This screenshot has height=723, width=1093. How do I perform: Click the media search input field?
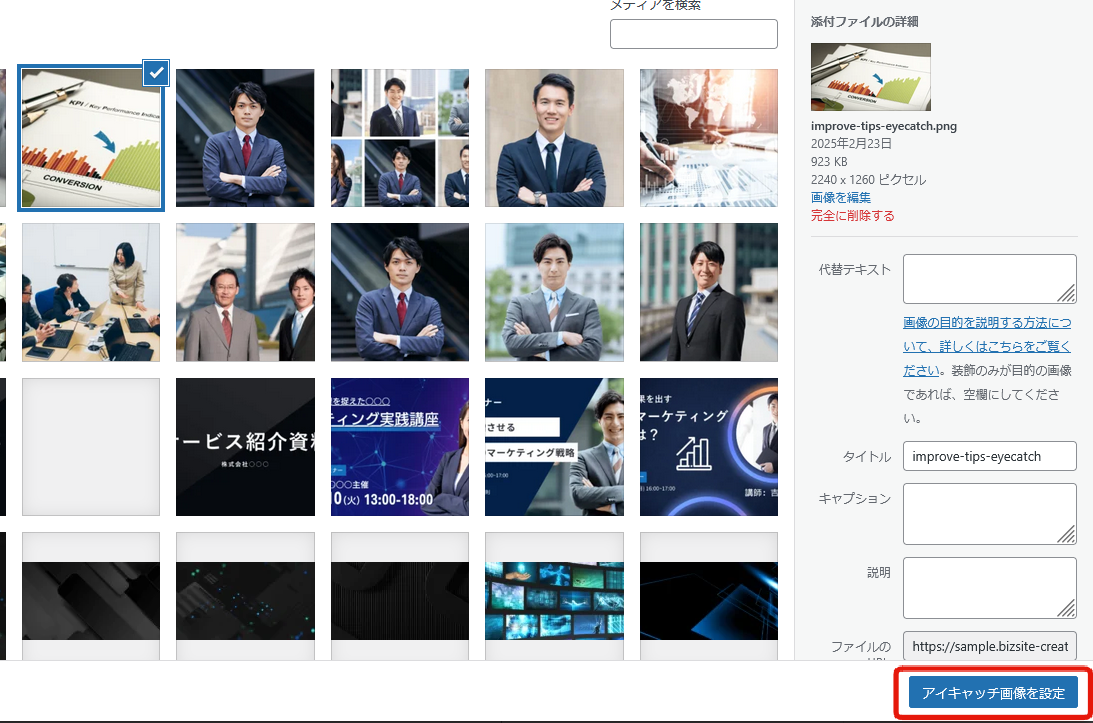pyautogui.click(x=694, y=34)
